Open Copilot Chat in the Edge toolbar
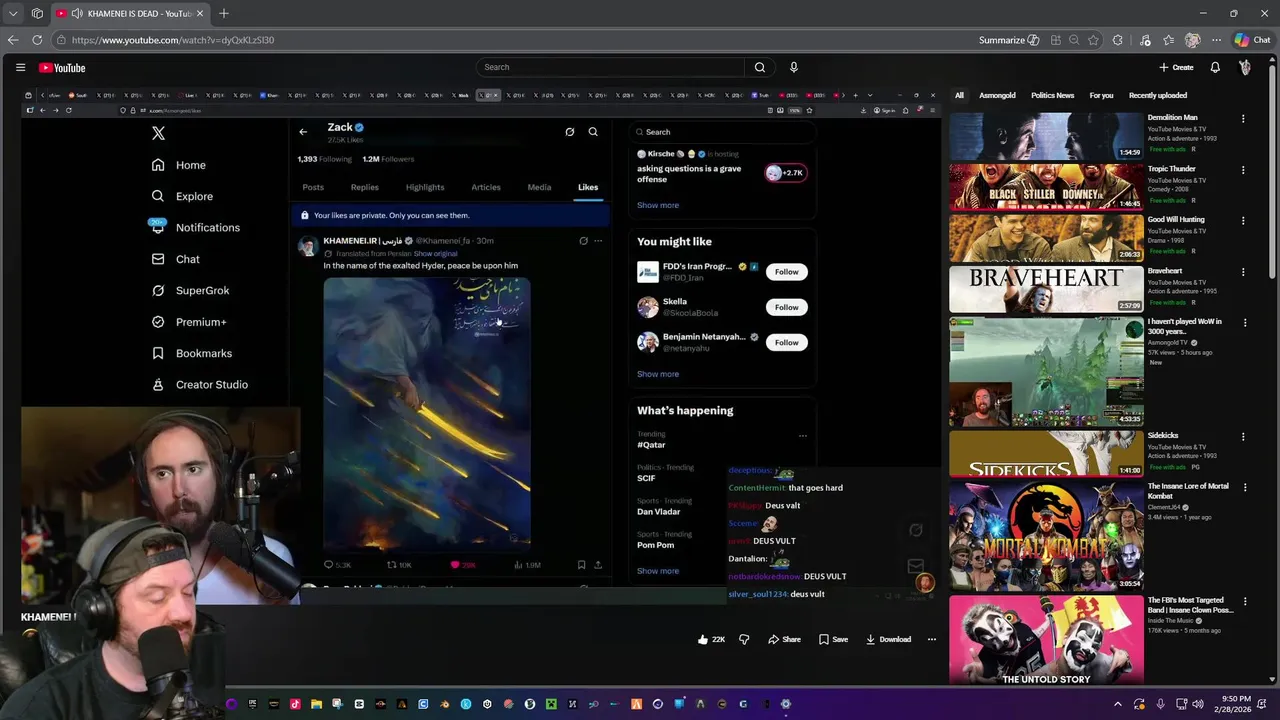The height and width of the screenshot is (720, 1280). 1252,40
